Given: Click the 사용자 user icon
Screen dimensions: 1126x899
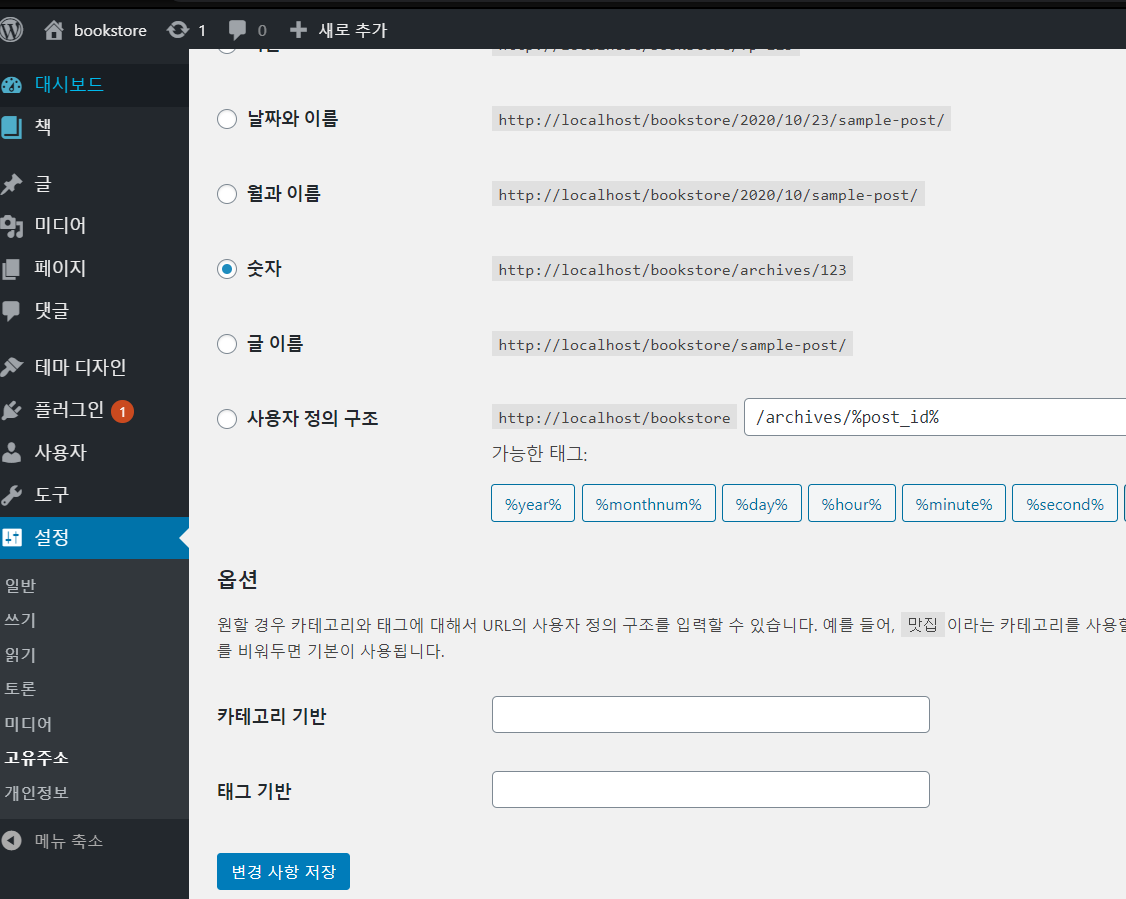Looking at the screenshot, I should click(11, 452).
